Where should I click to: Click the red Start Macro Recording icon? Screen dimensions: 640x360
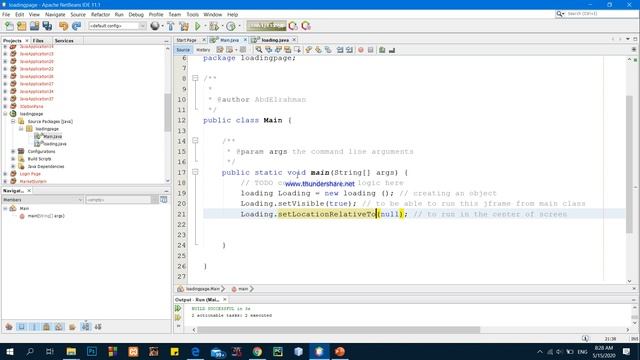tap(361, 50)
